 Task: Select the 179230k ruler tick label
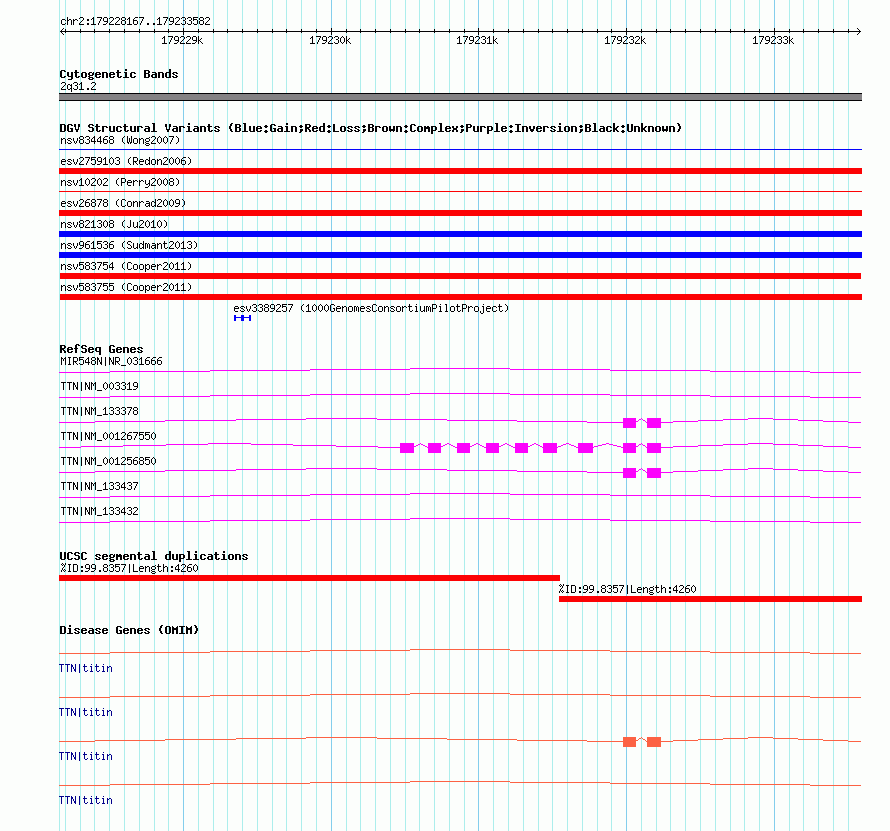click(330, 40)
